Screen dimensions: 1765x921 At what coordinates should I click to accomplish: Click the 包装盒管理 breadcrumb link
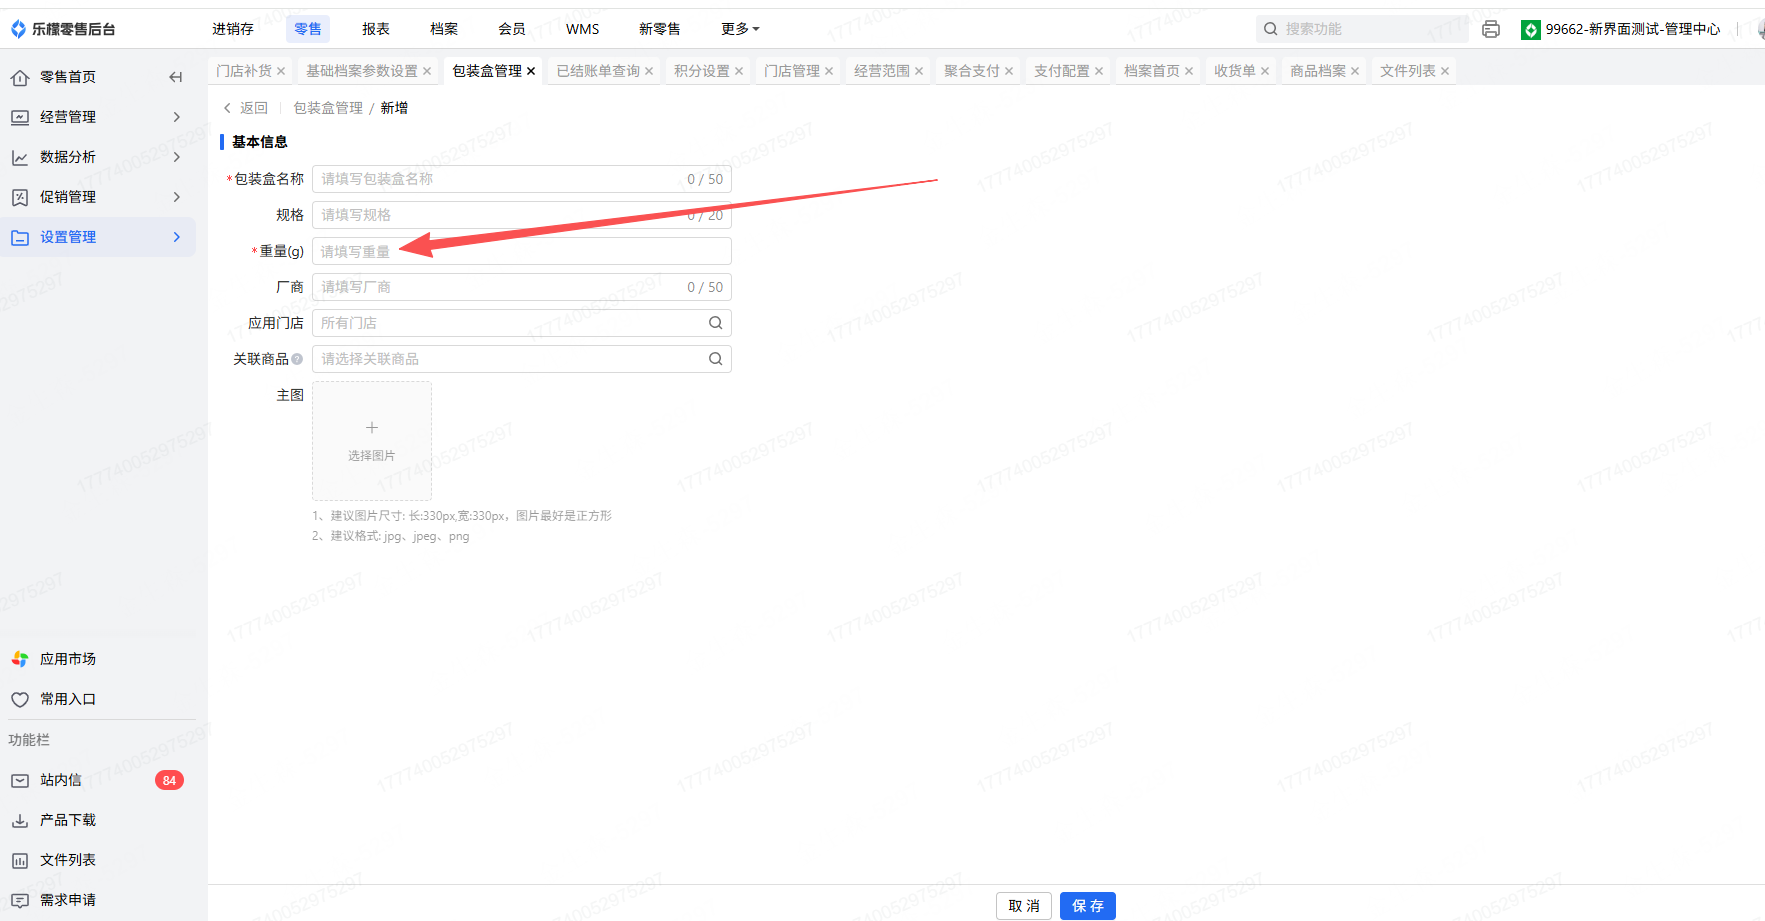pos(328,108)
